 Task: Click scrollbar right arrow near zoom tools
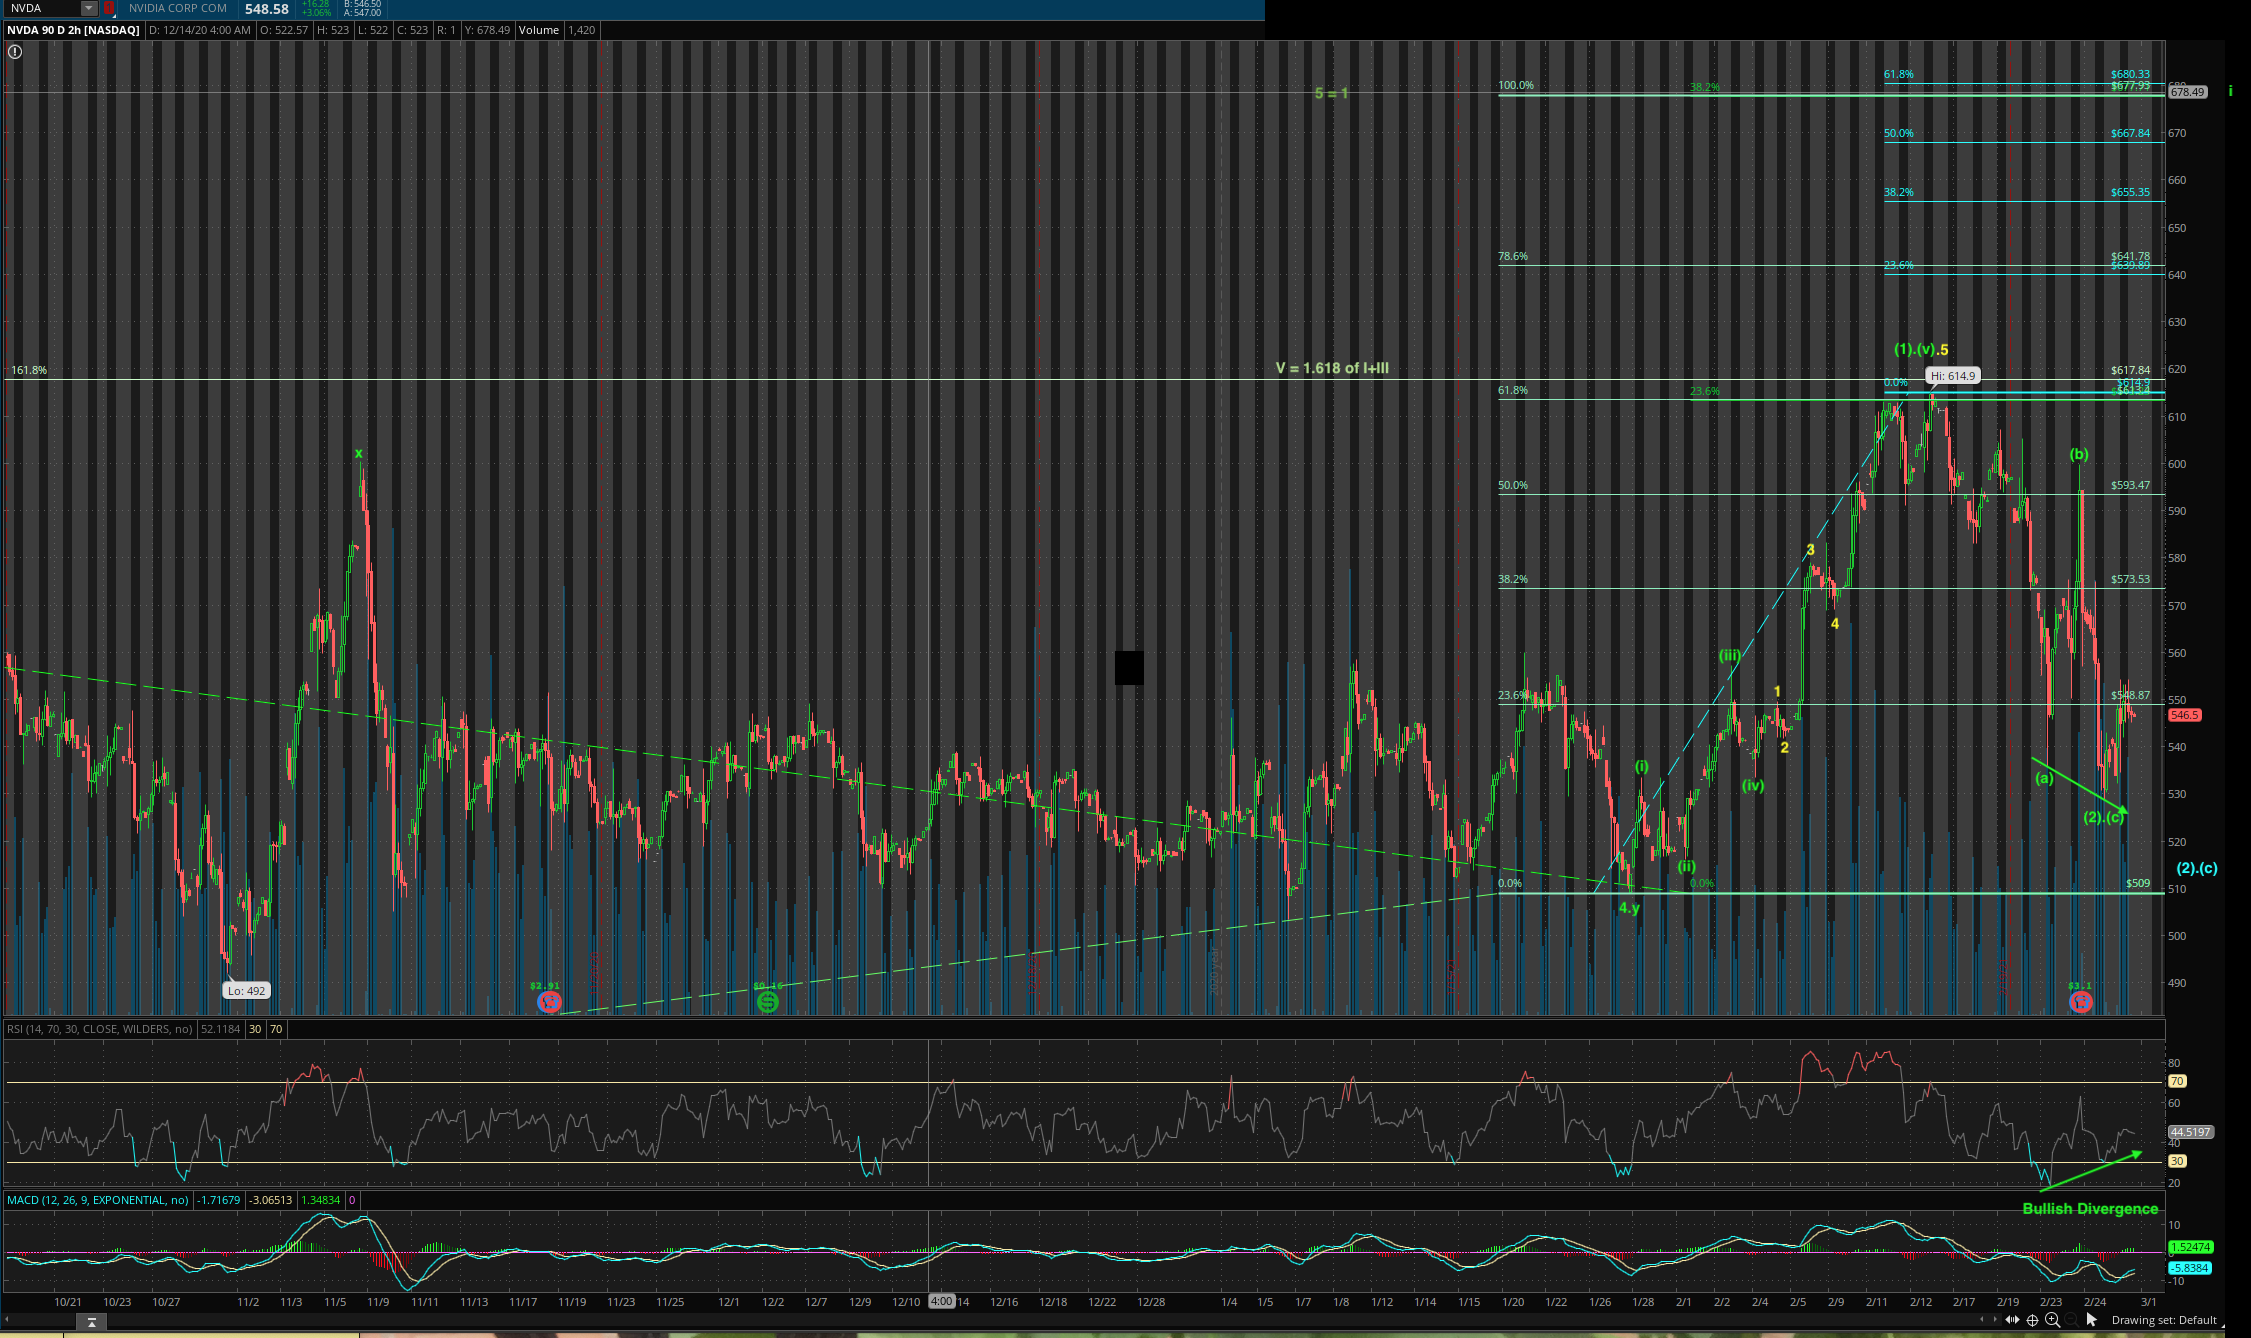(1995, 1320)
